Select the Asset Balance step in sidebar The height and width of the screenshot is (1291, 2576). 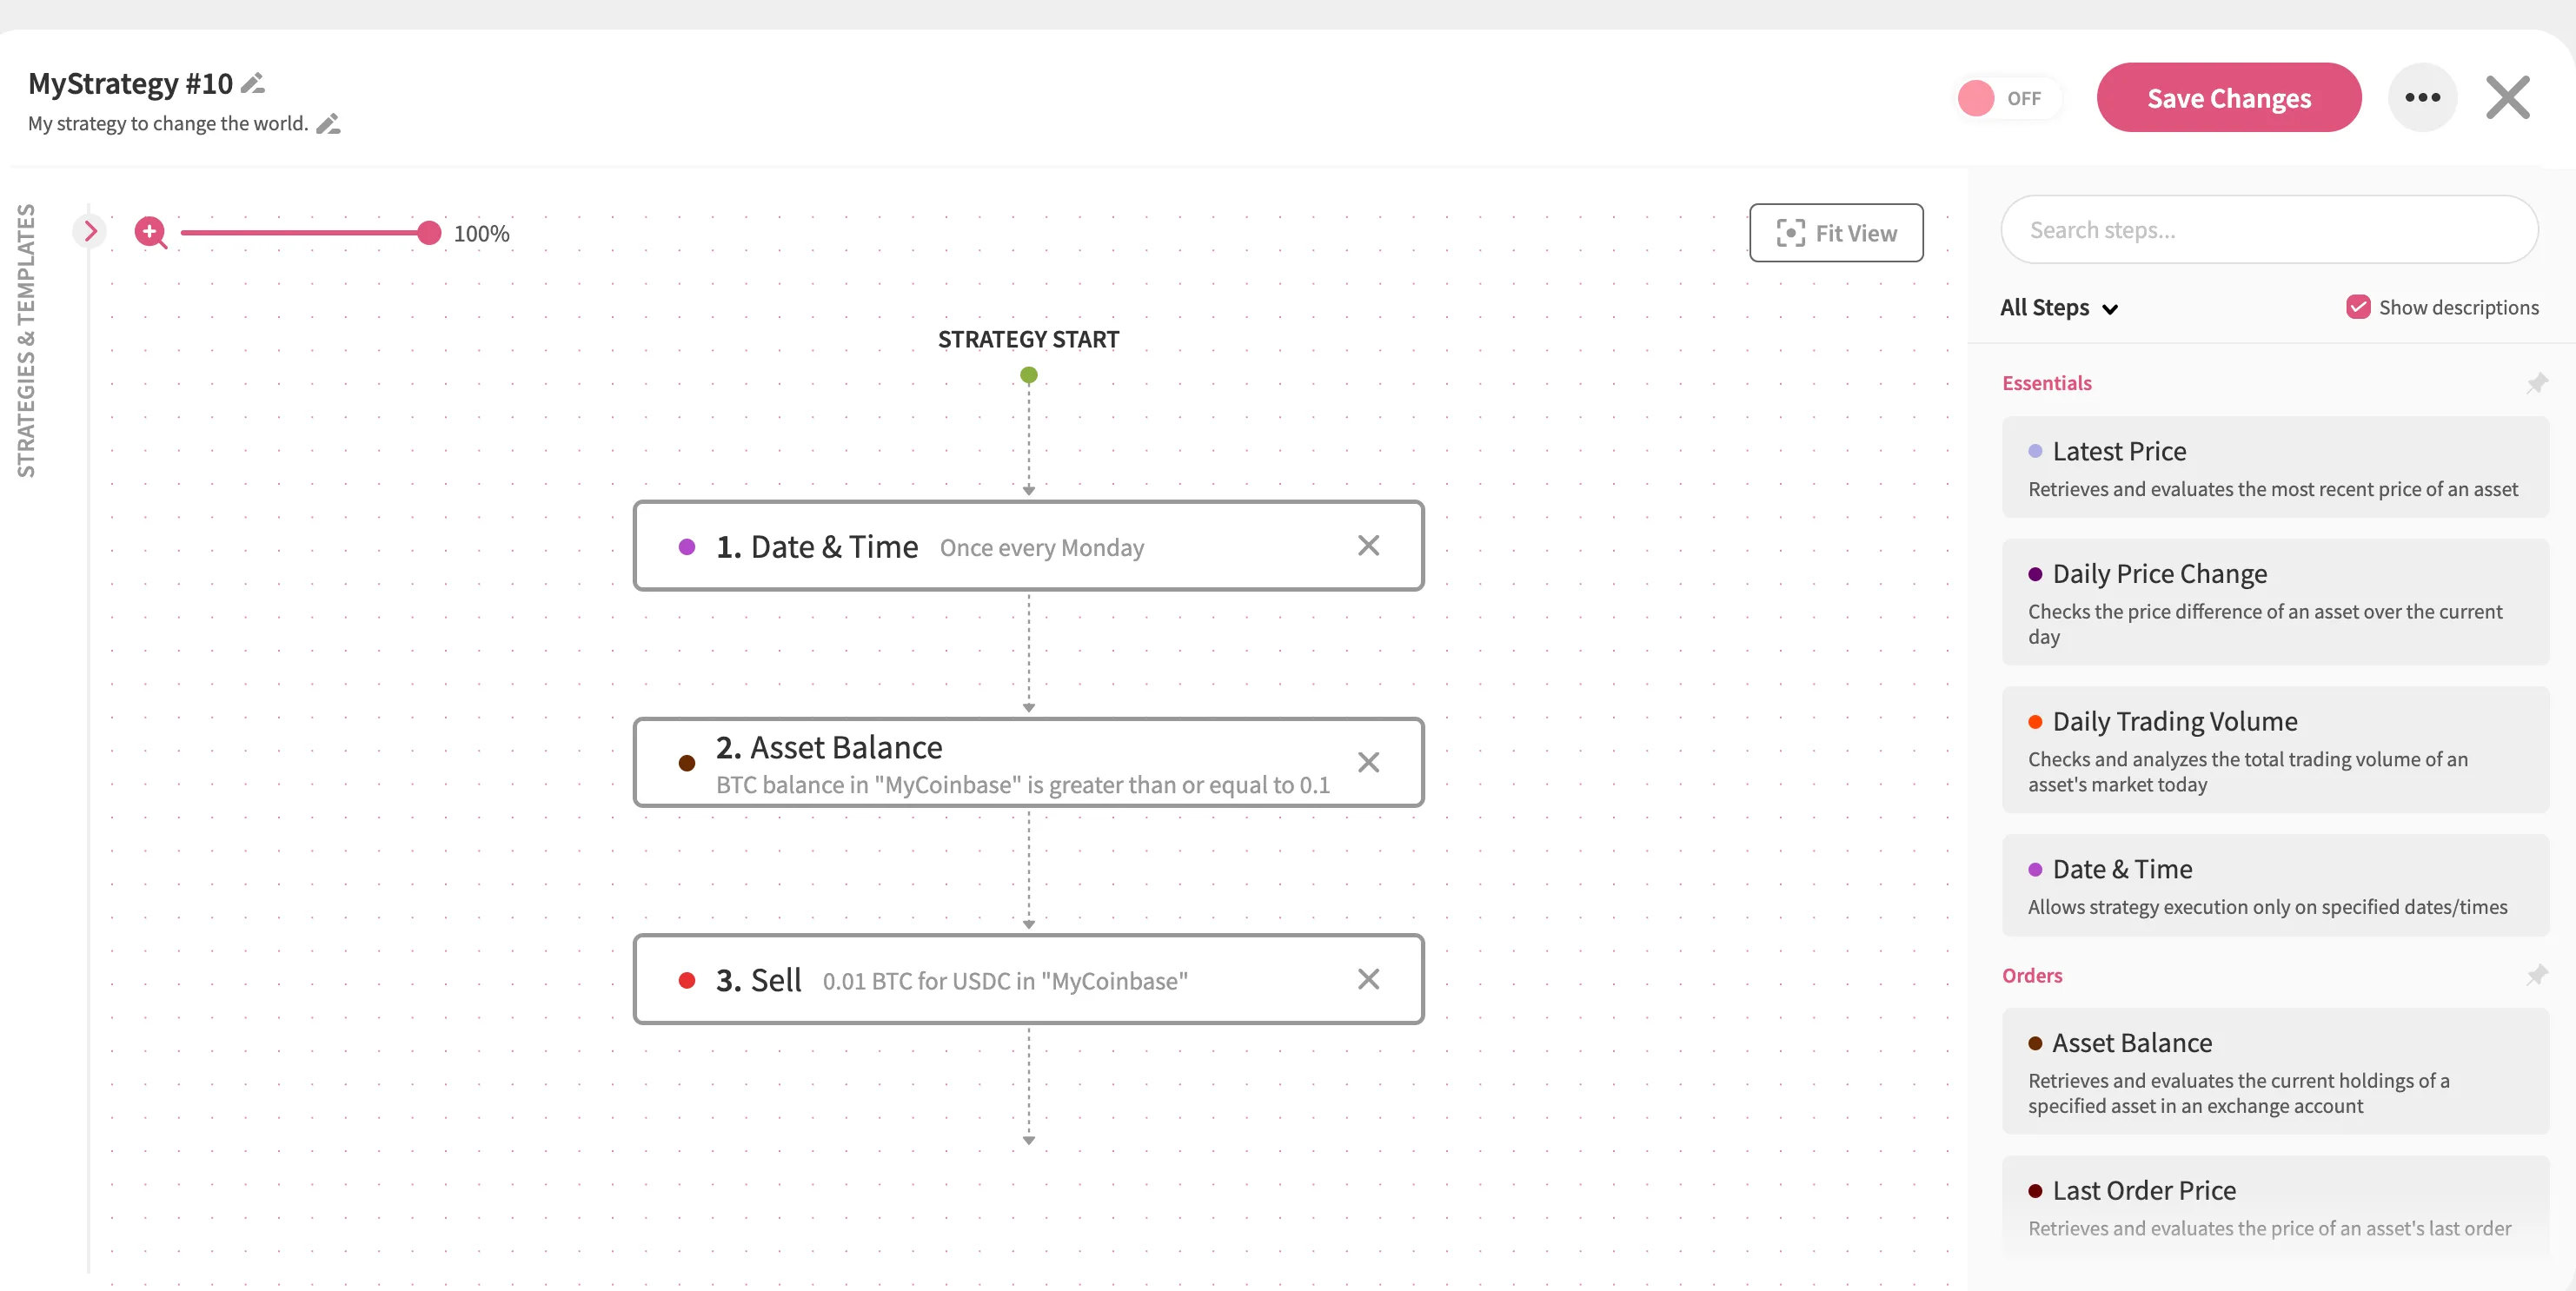pyautogui.click(x=2275, y=1071)
